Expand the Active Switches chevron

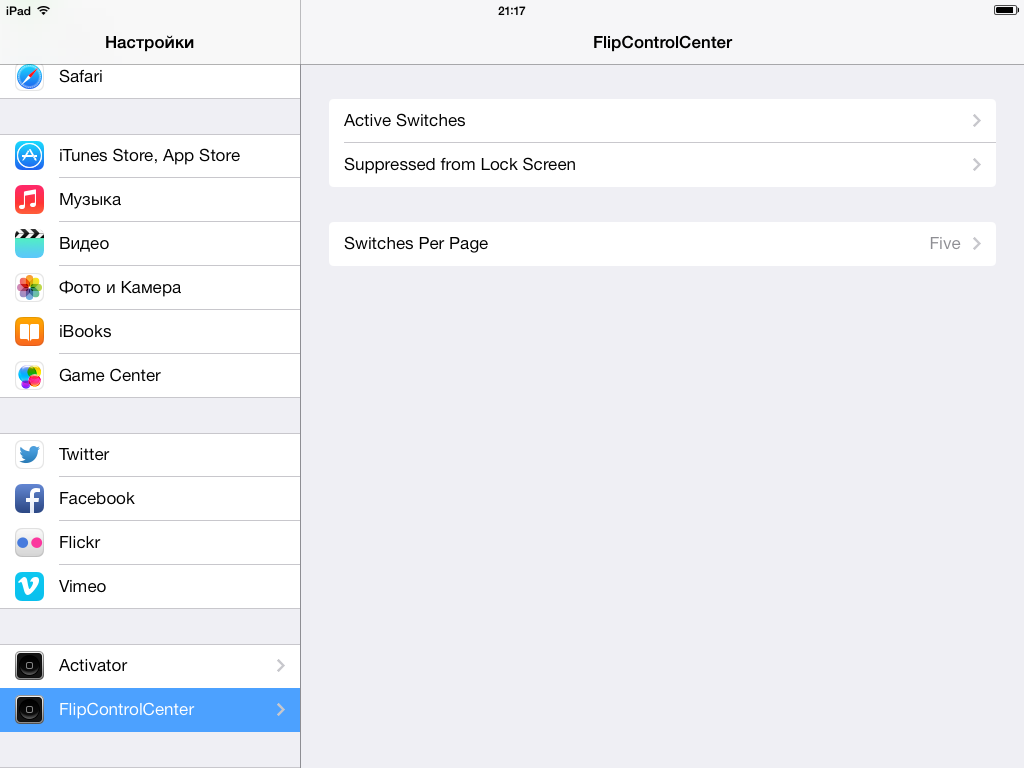[976, 121]
